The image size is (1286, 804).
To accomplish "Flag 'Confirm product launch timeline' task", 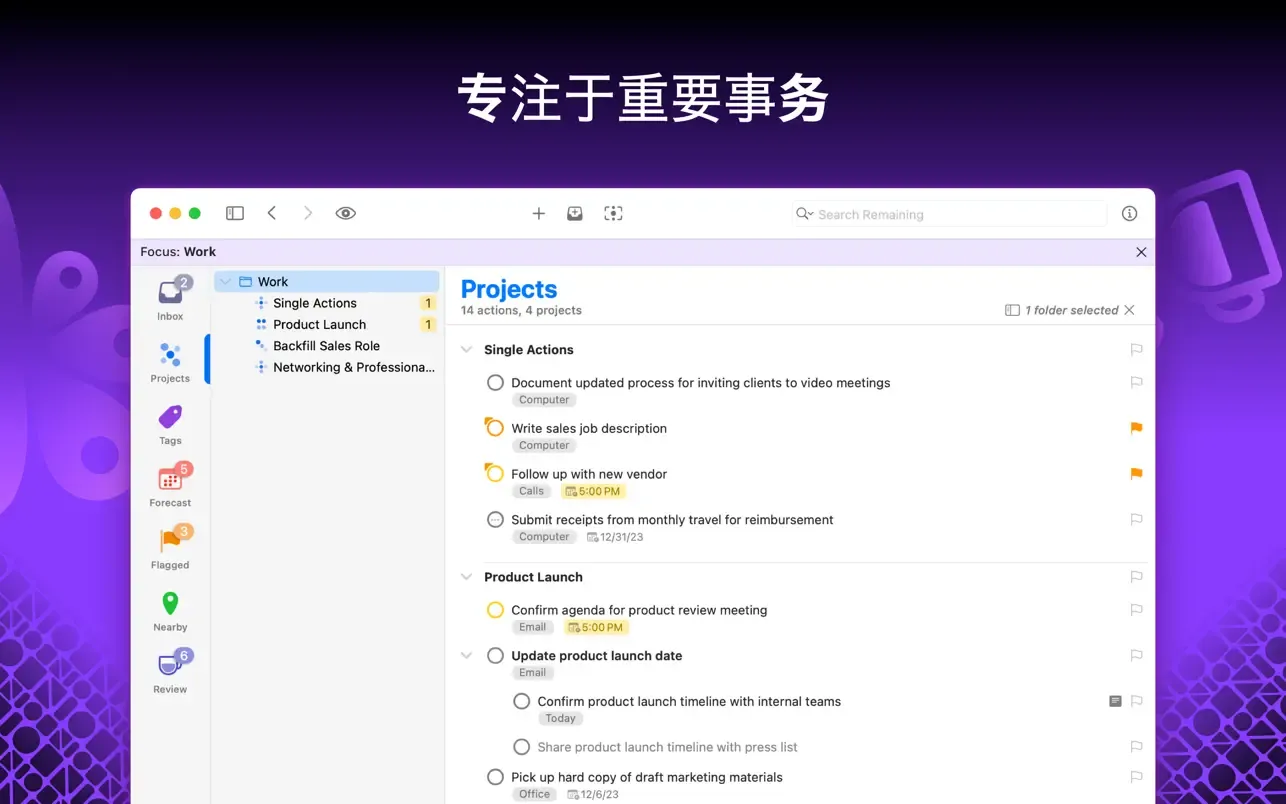I will (1136, 702).
